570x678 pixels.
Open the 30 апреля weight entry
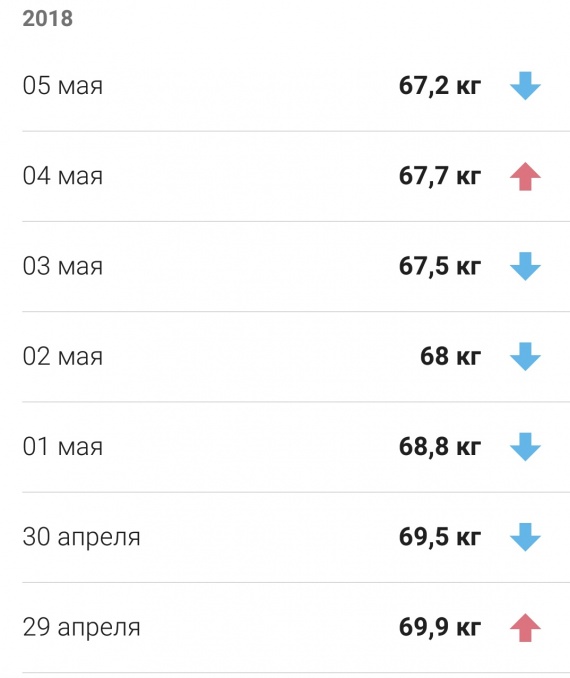click(x=296, y=537)
